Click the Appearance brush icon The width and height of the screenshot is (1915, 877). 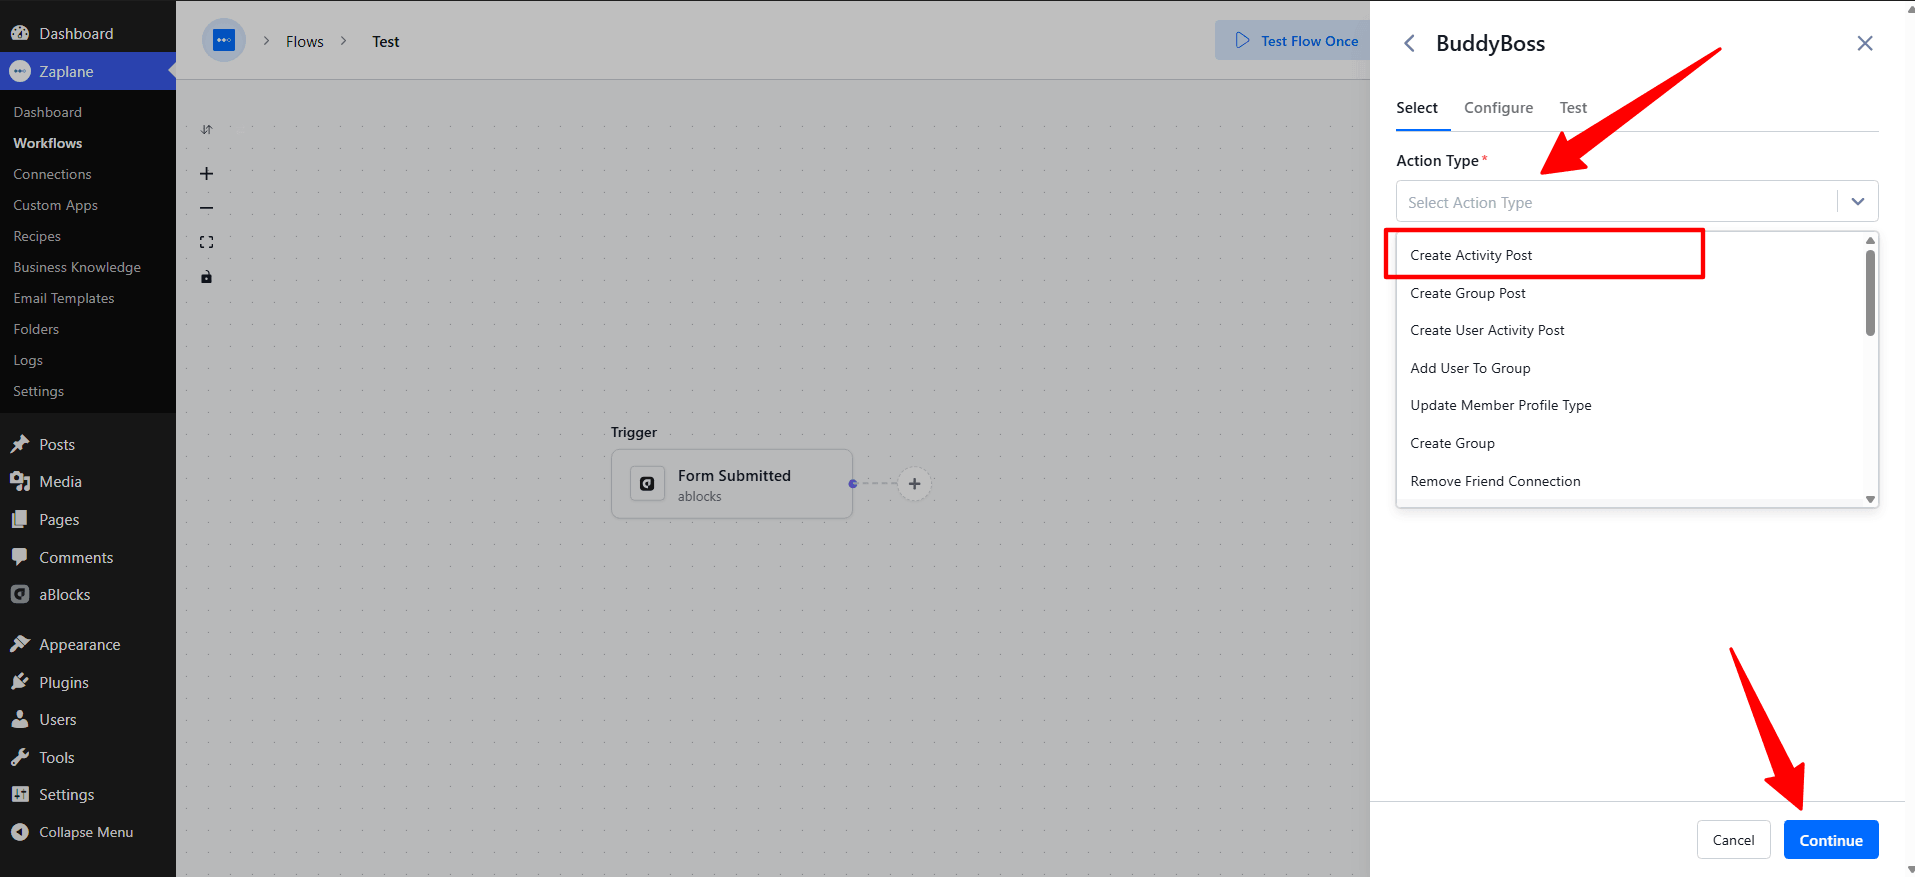point(20,644)
